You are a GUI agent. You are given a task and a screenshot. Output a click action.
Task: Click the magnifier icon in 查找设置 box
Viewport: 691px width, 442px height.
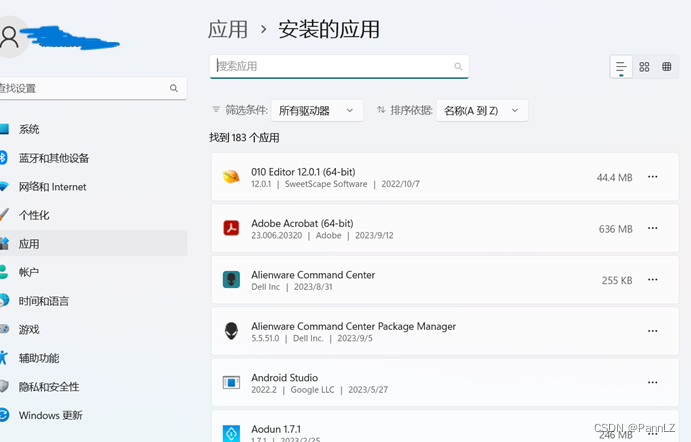click(174, 88)
